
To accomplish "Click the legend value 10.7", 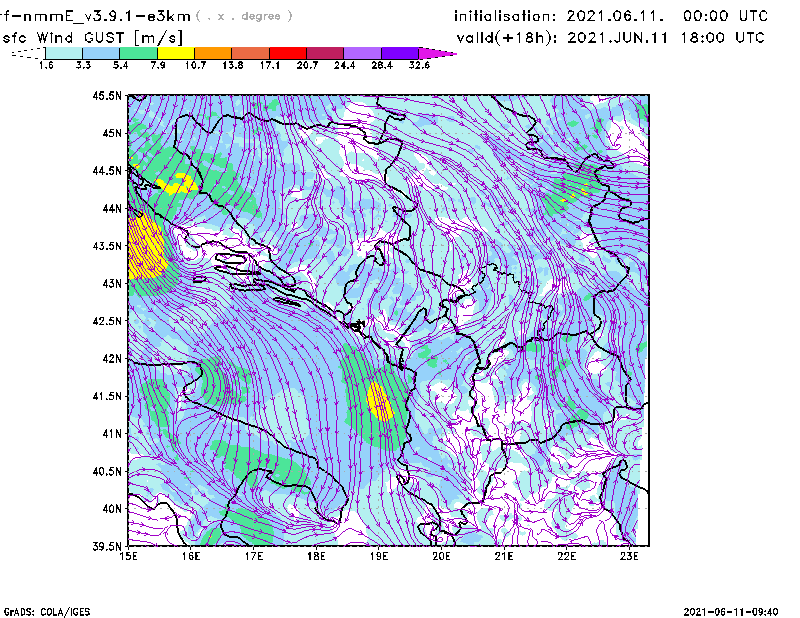I will pos(195,65).
